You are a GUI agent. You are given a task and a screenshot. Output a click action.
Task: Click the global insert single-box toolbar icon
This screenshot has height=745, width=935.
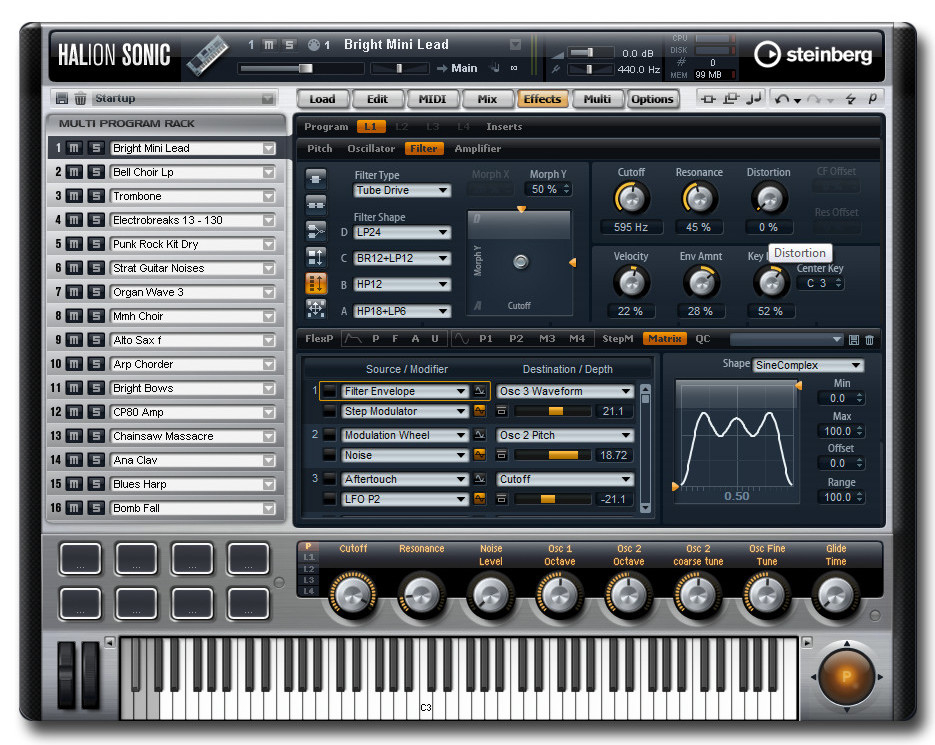pyautogui.click(x=708, y=99)
